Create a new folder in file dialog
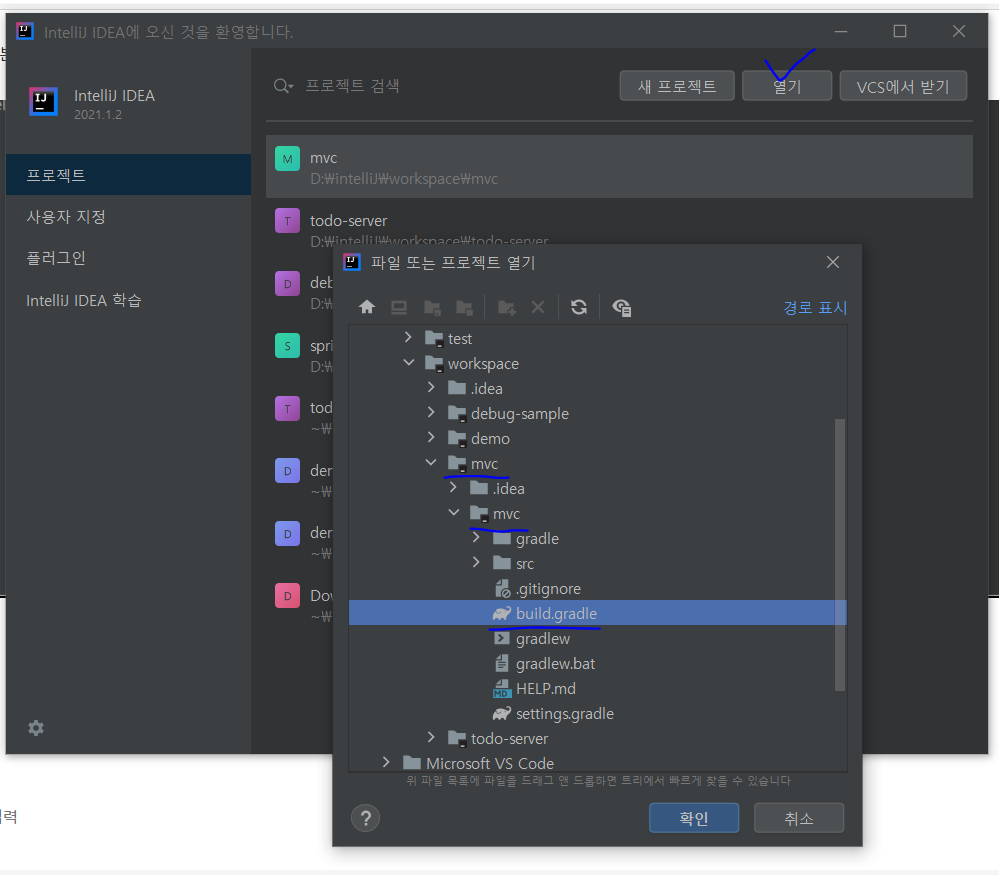999x875 pixels. click(x=507, y=308)
